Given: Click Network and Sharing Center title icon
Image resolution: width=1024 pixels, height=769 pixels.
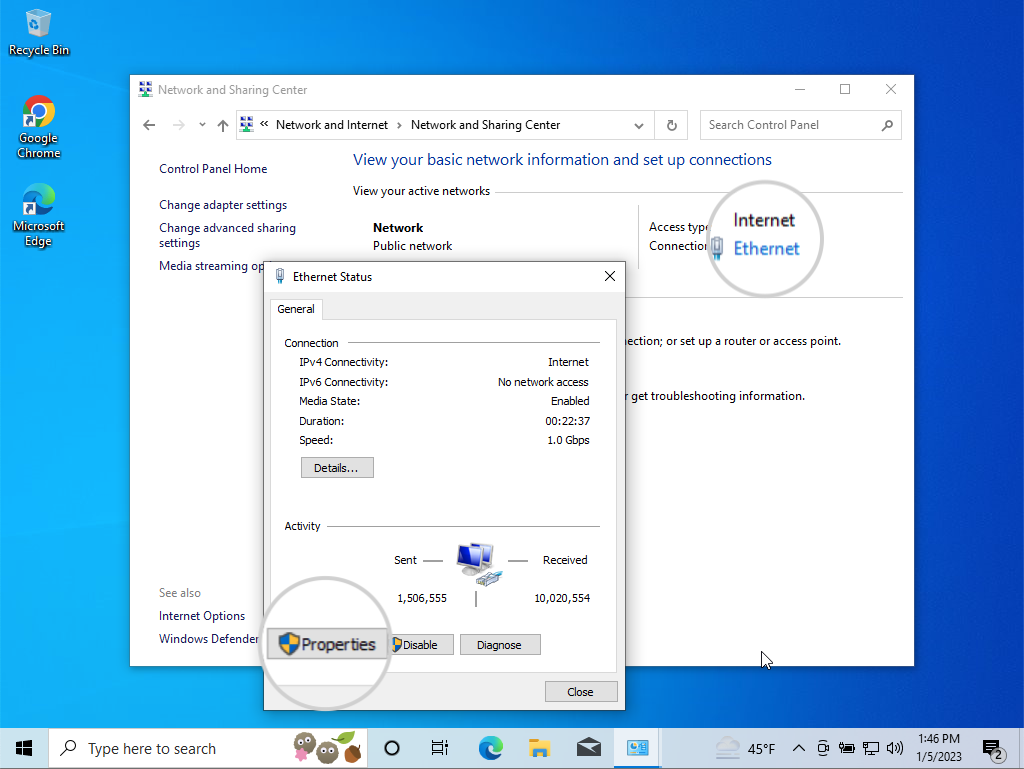Looking at the screenshot, I should click(x=145, y=89).
